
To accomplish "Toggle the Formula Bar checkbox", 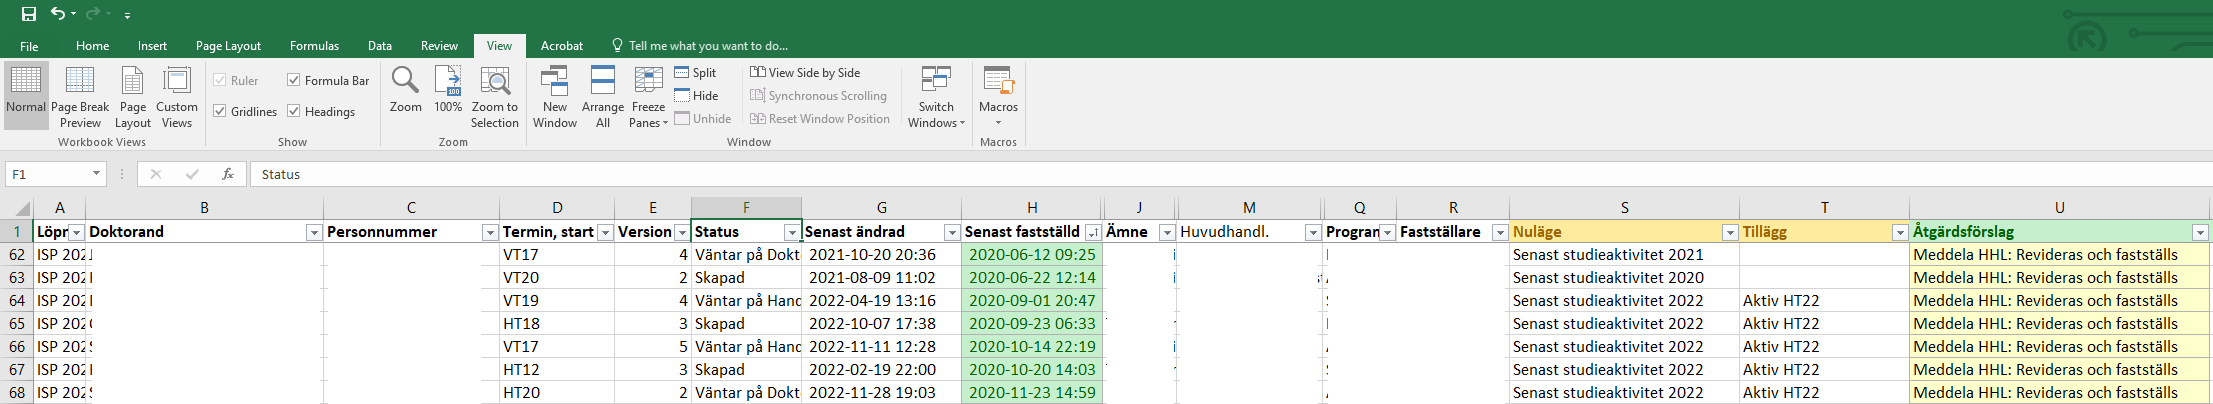I will click(x=294, y=80).
